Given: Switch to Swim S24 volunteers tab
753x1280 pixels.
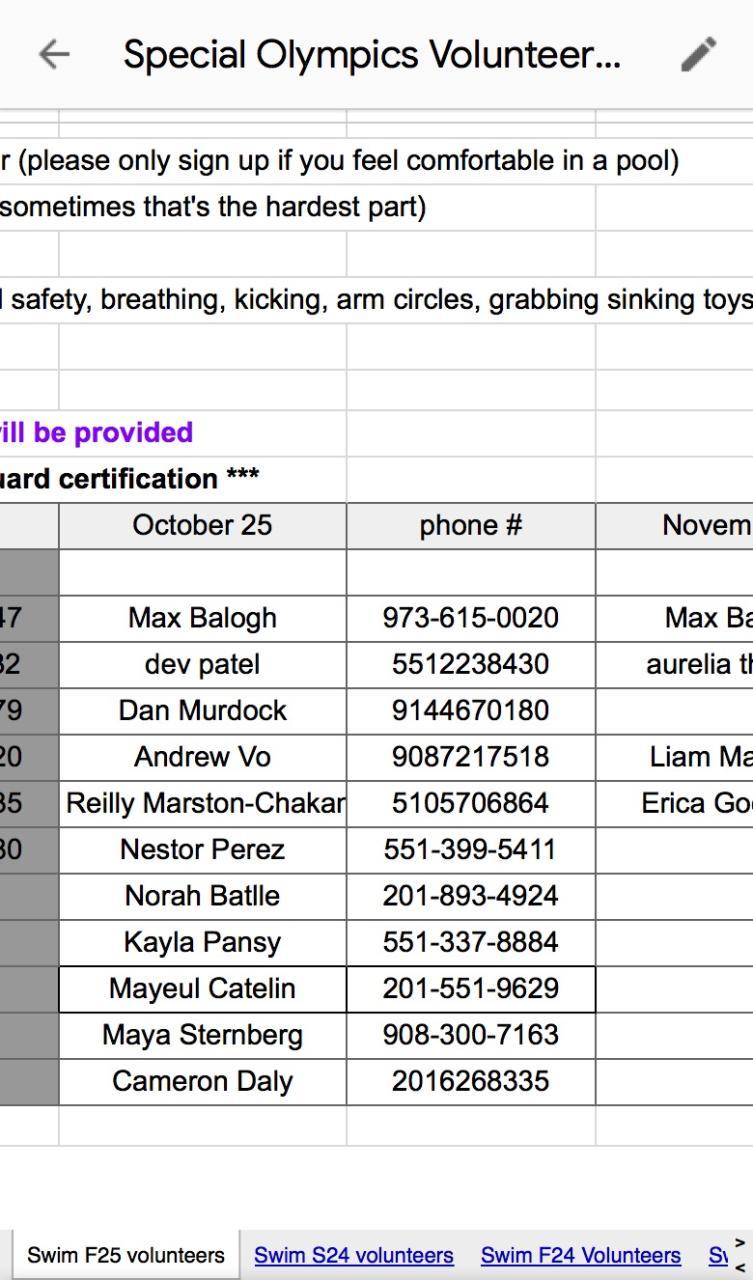Looking at the screenshot, I should (x=353, y=1255).
